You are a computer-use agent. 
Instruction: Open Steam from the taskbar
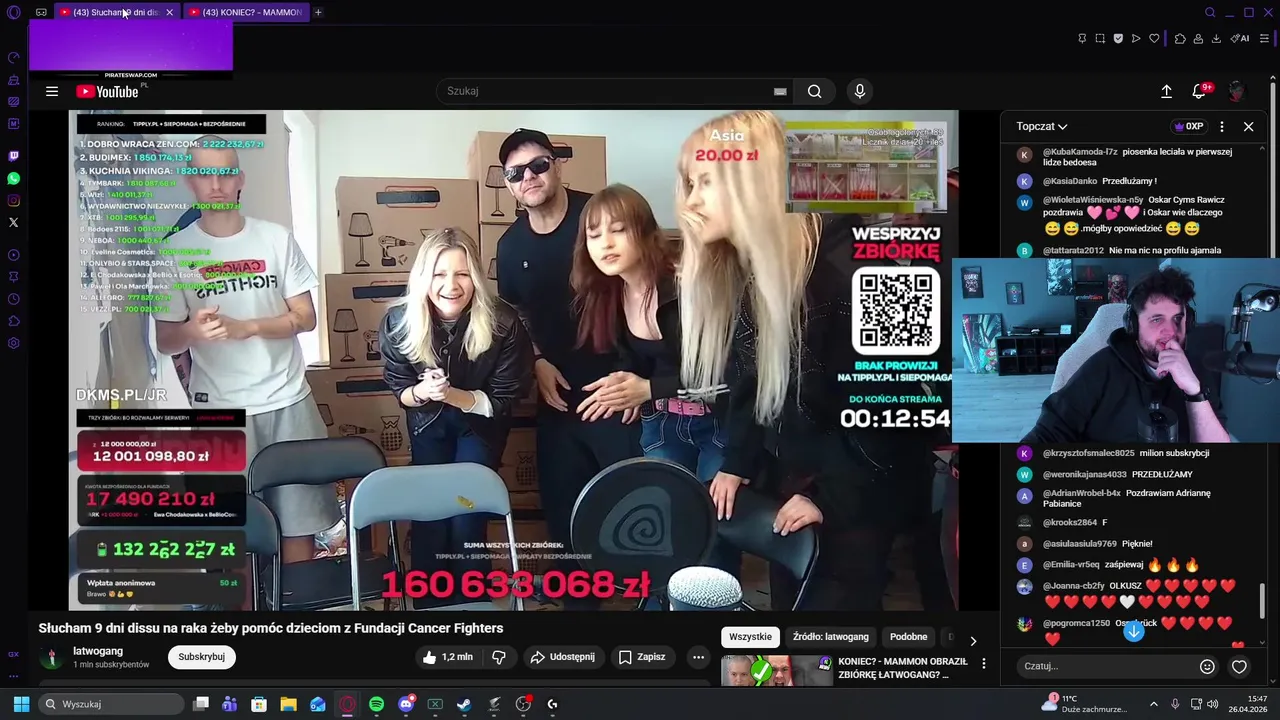coord(464,704)
